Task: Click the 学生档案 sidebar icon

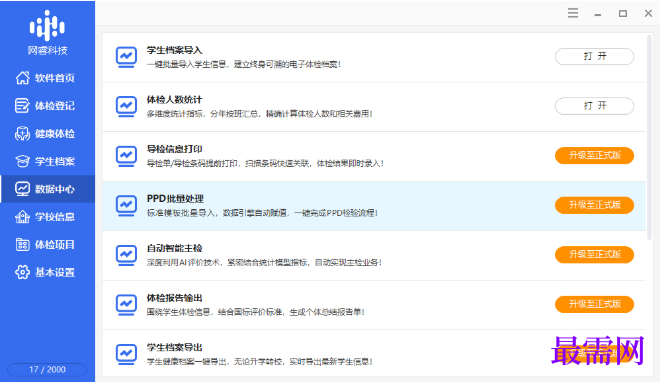Action: pyautogui.click(x=22, y=161)
